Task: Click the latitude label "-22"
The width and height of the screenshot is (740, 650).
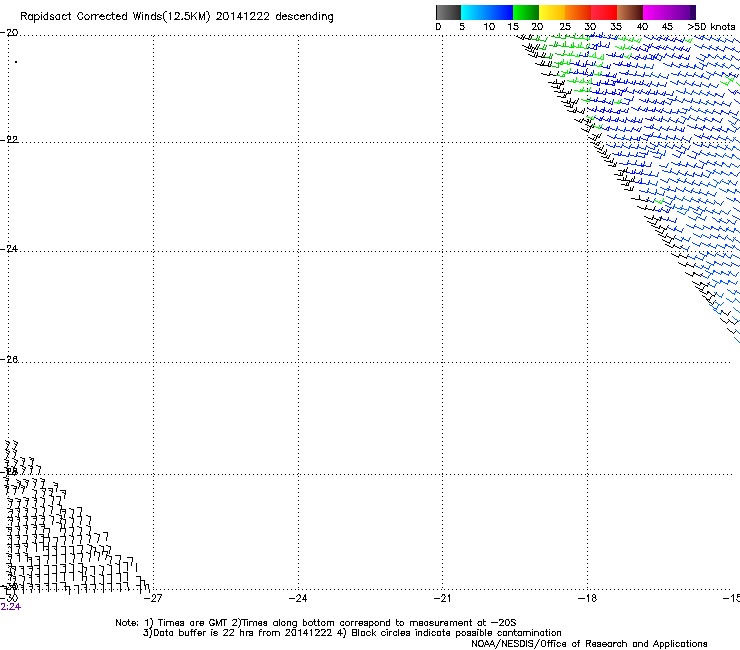Action: (9, 140)
